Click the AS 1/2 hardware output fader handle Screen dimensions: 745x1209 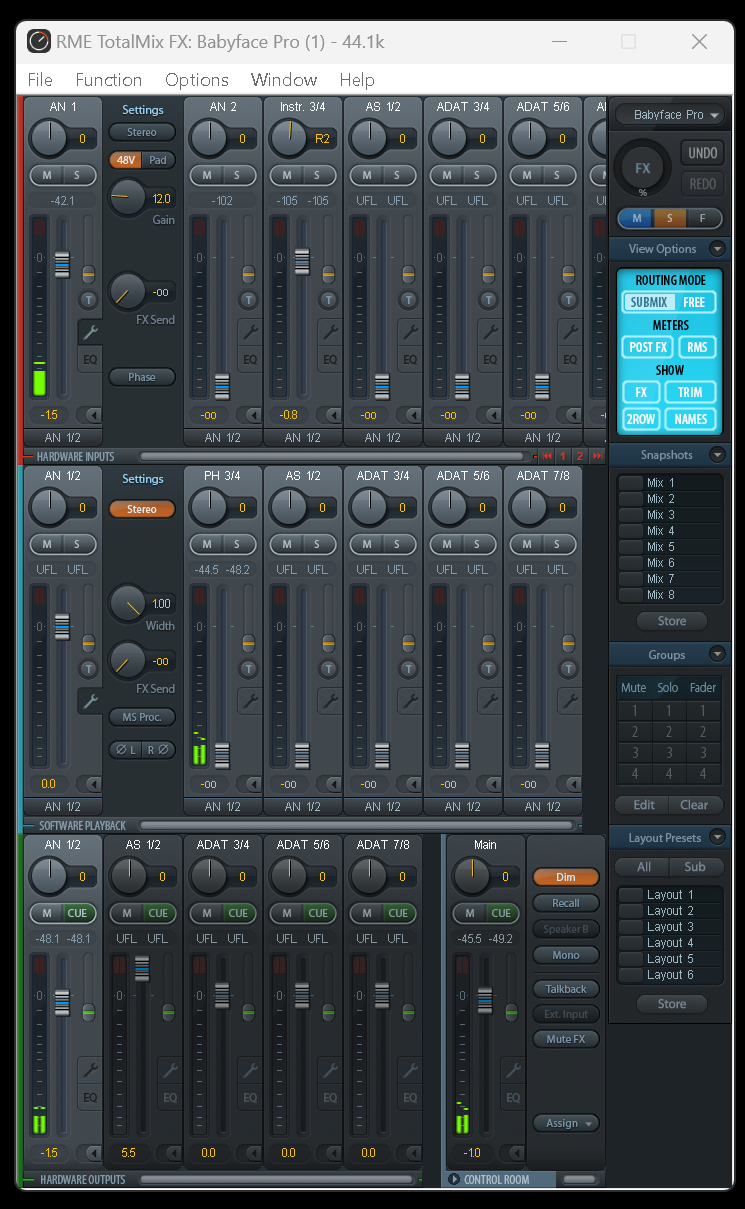pyautogui.click(x=142, y=969)
